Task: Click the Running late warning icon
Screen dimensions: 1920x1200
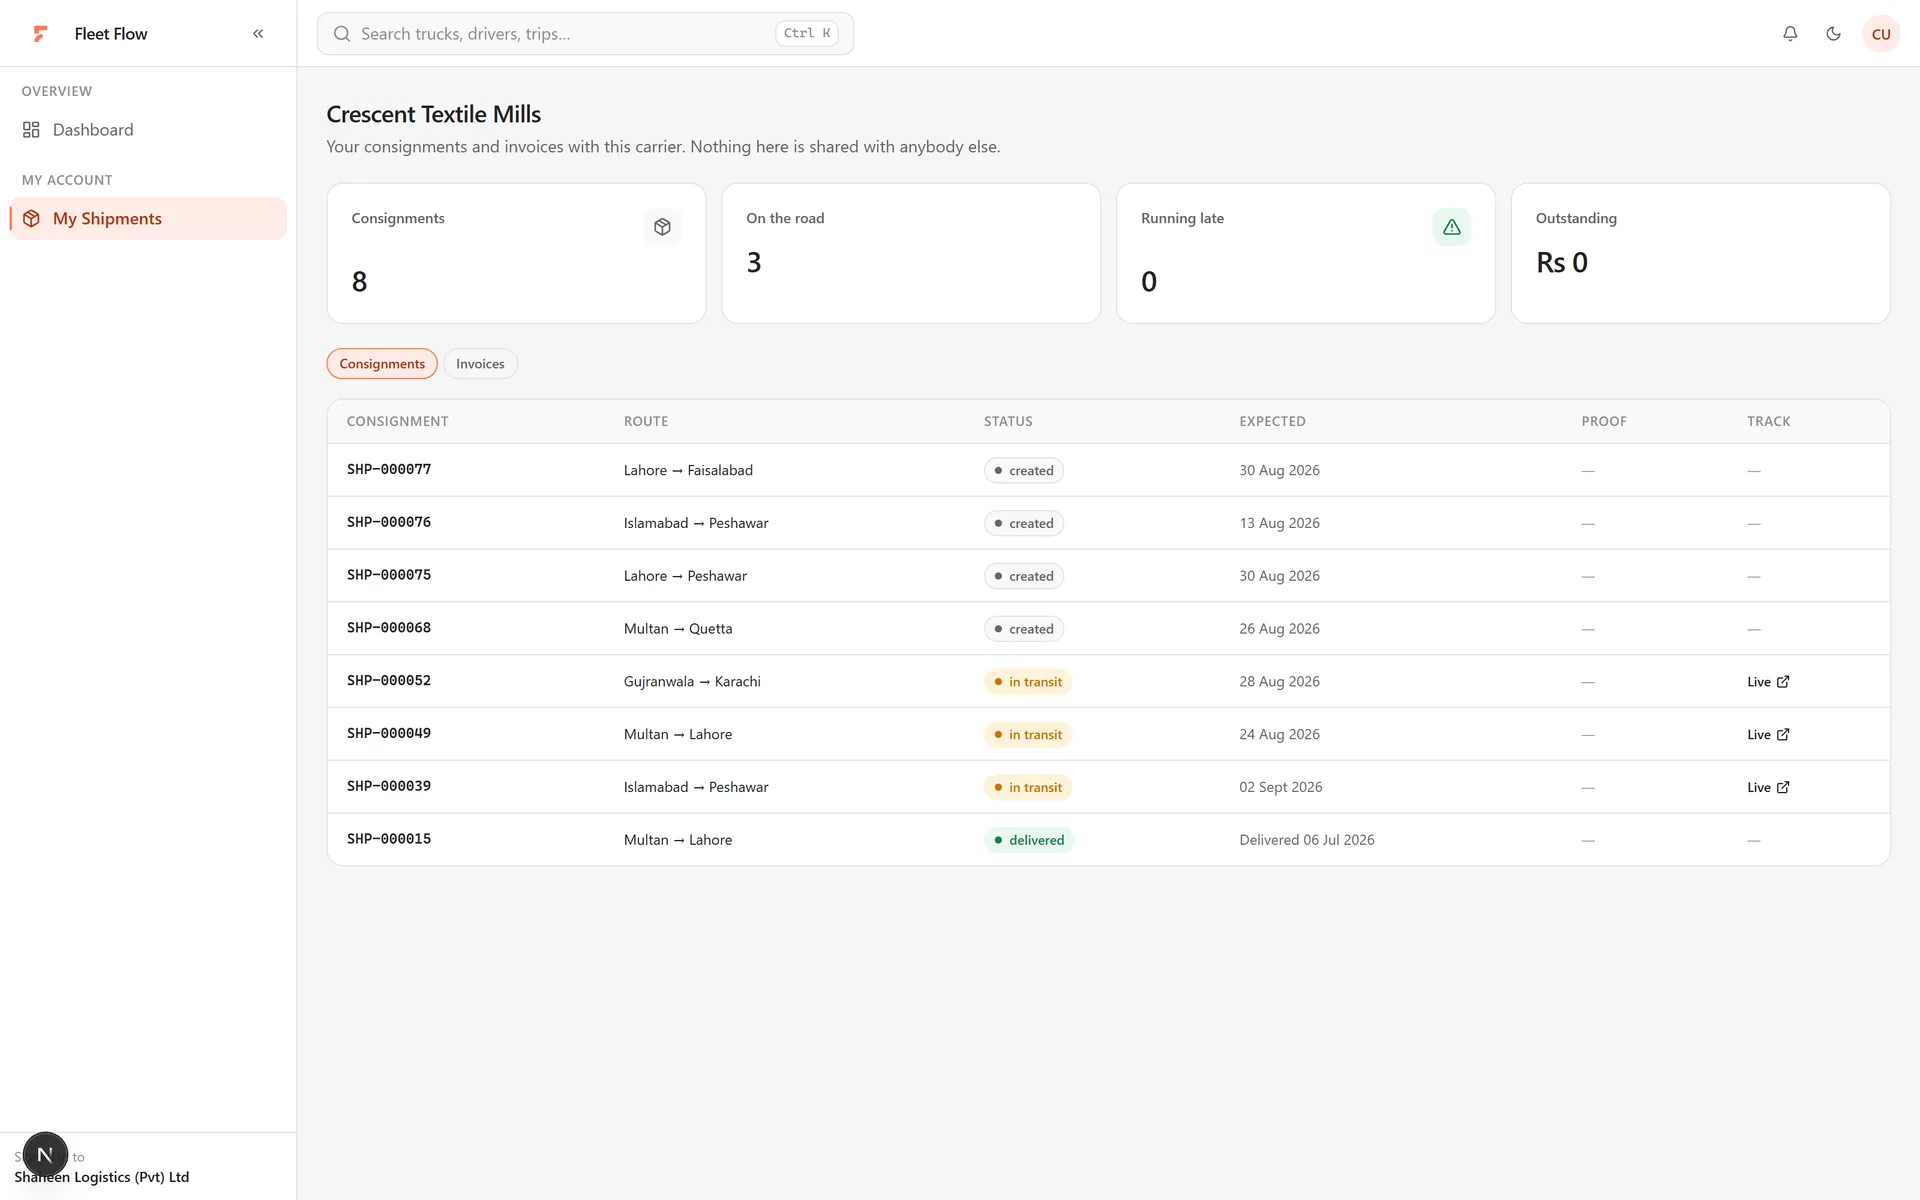Action: point(1452,227)
